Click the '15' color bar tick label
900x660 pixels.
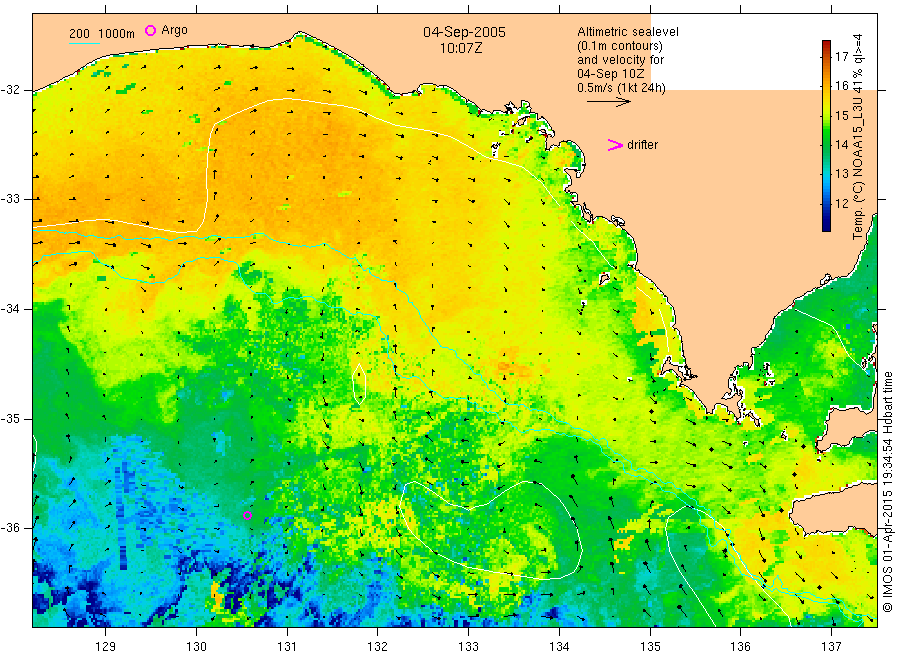[841, 115]
